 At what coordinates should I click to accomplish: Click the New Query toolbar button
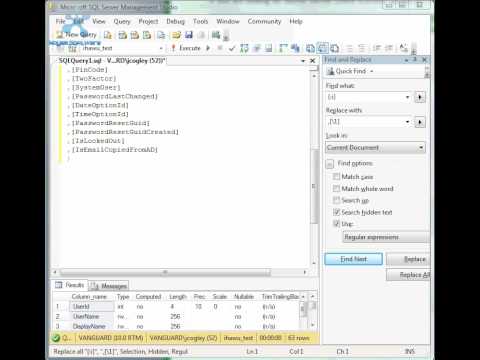click(77, 35)
